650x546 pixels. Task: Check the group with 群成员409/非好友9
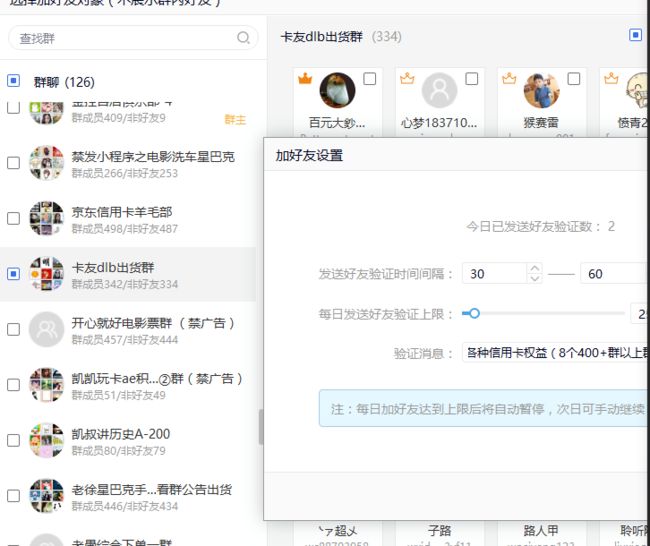pyautogui.click(x=13, y=107)
